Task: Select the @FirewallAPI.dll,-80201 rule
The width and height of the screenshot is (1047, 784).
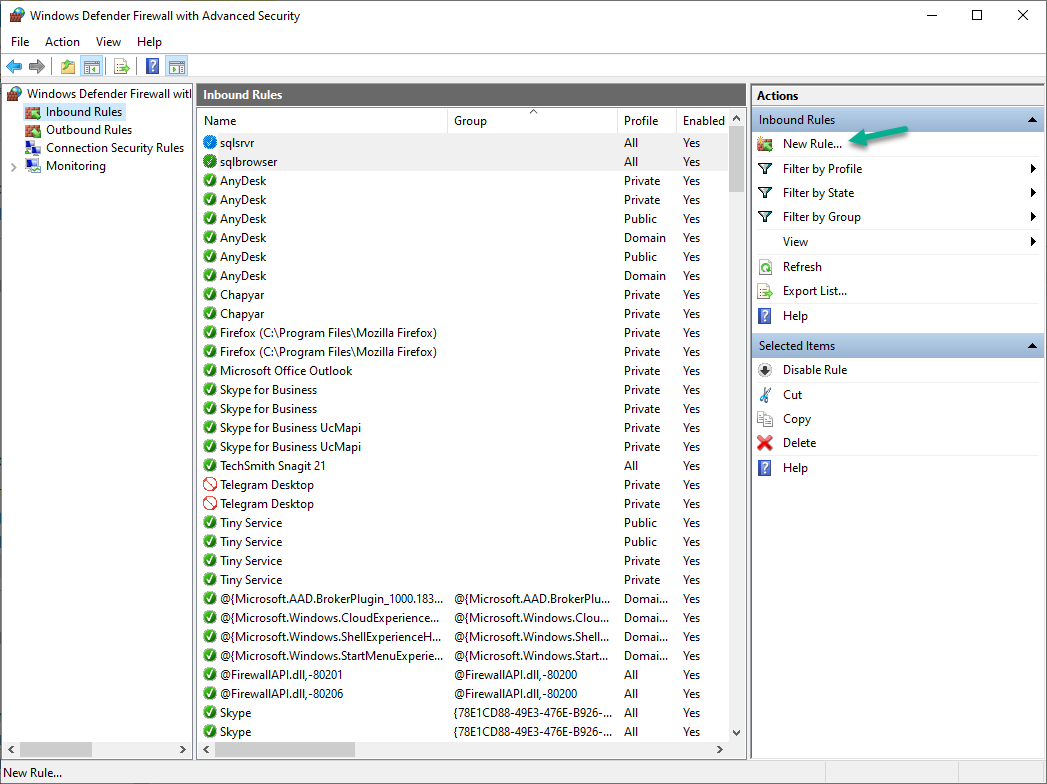Action: coord(463,674)
